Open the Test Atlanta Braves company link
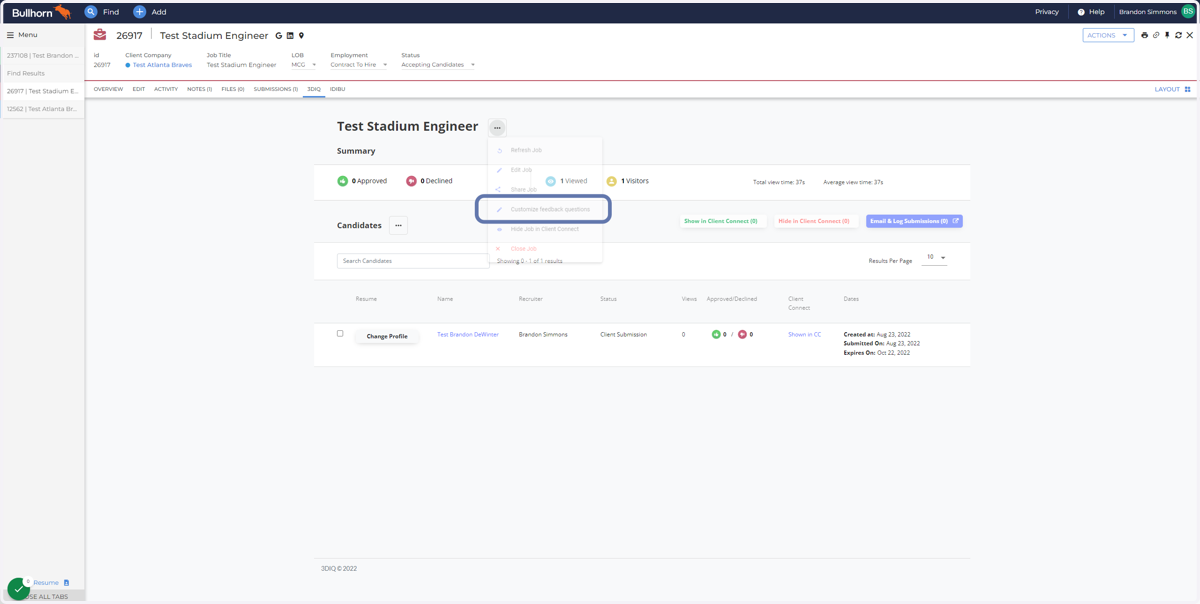This screenshot has height=604, width=1200. coord(162,65)
